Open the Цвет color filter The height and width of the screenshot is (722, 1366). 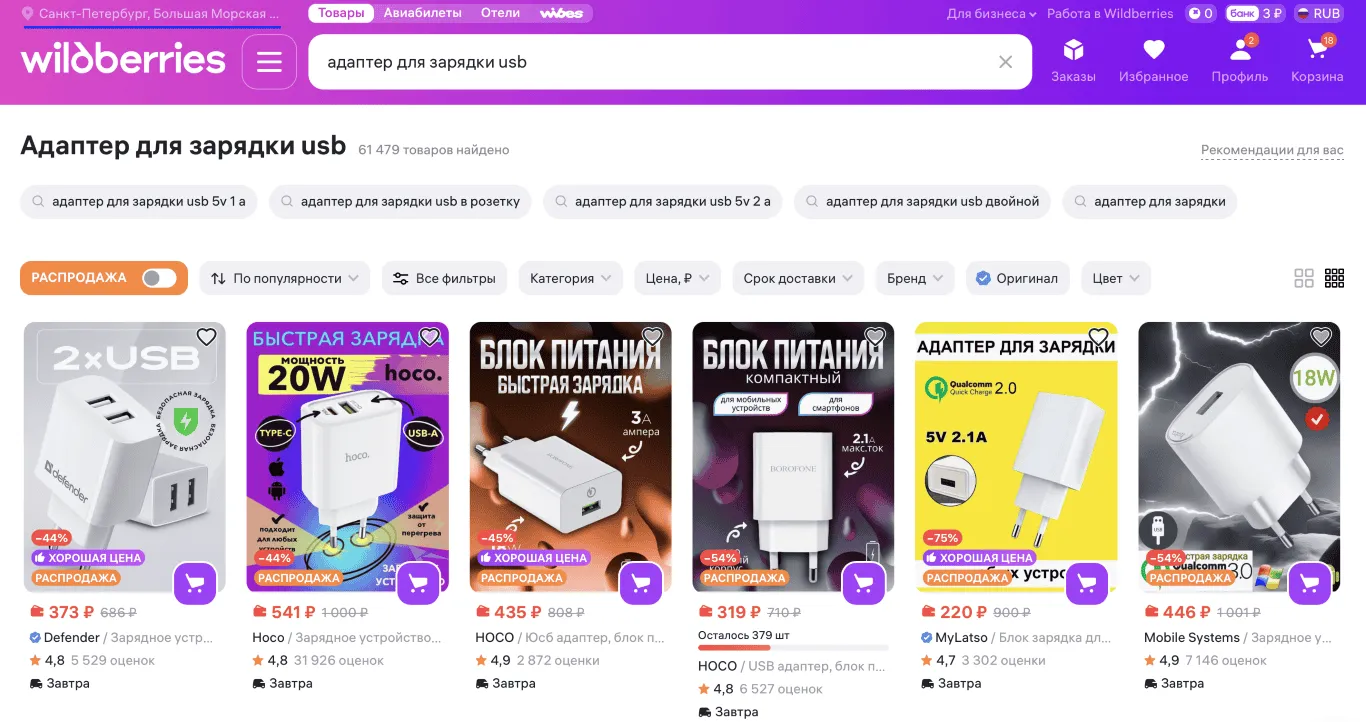(x=1116, y=278)
